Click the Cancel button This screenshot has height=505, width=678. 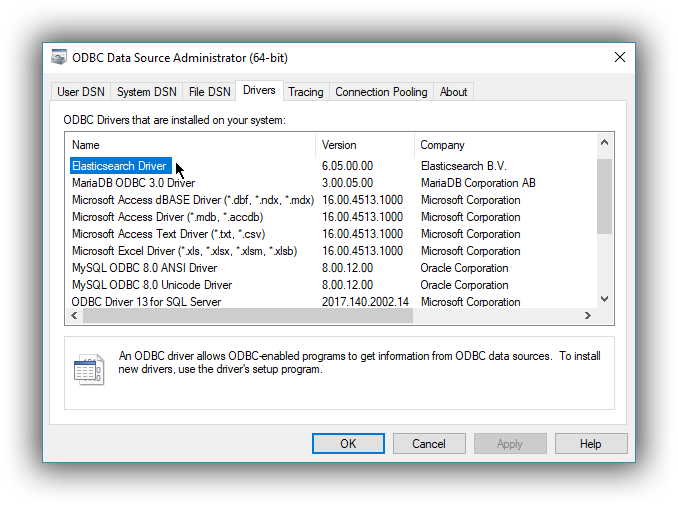tap(429, 443)
